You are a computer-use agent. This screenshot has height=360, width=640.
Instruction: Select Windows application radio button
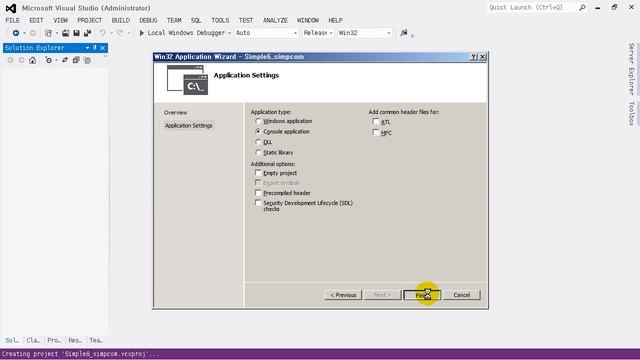coord(258,121)
